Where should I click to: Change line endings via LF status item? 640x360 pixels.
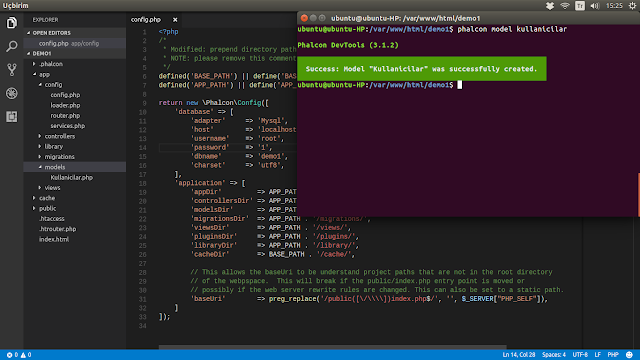(x=598, y=355)
